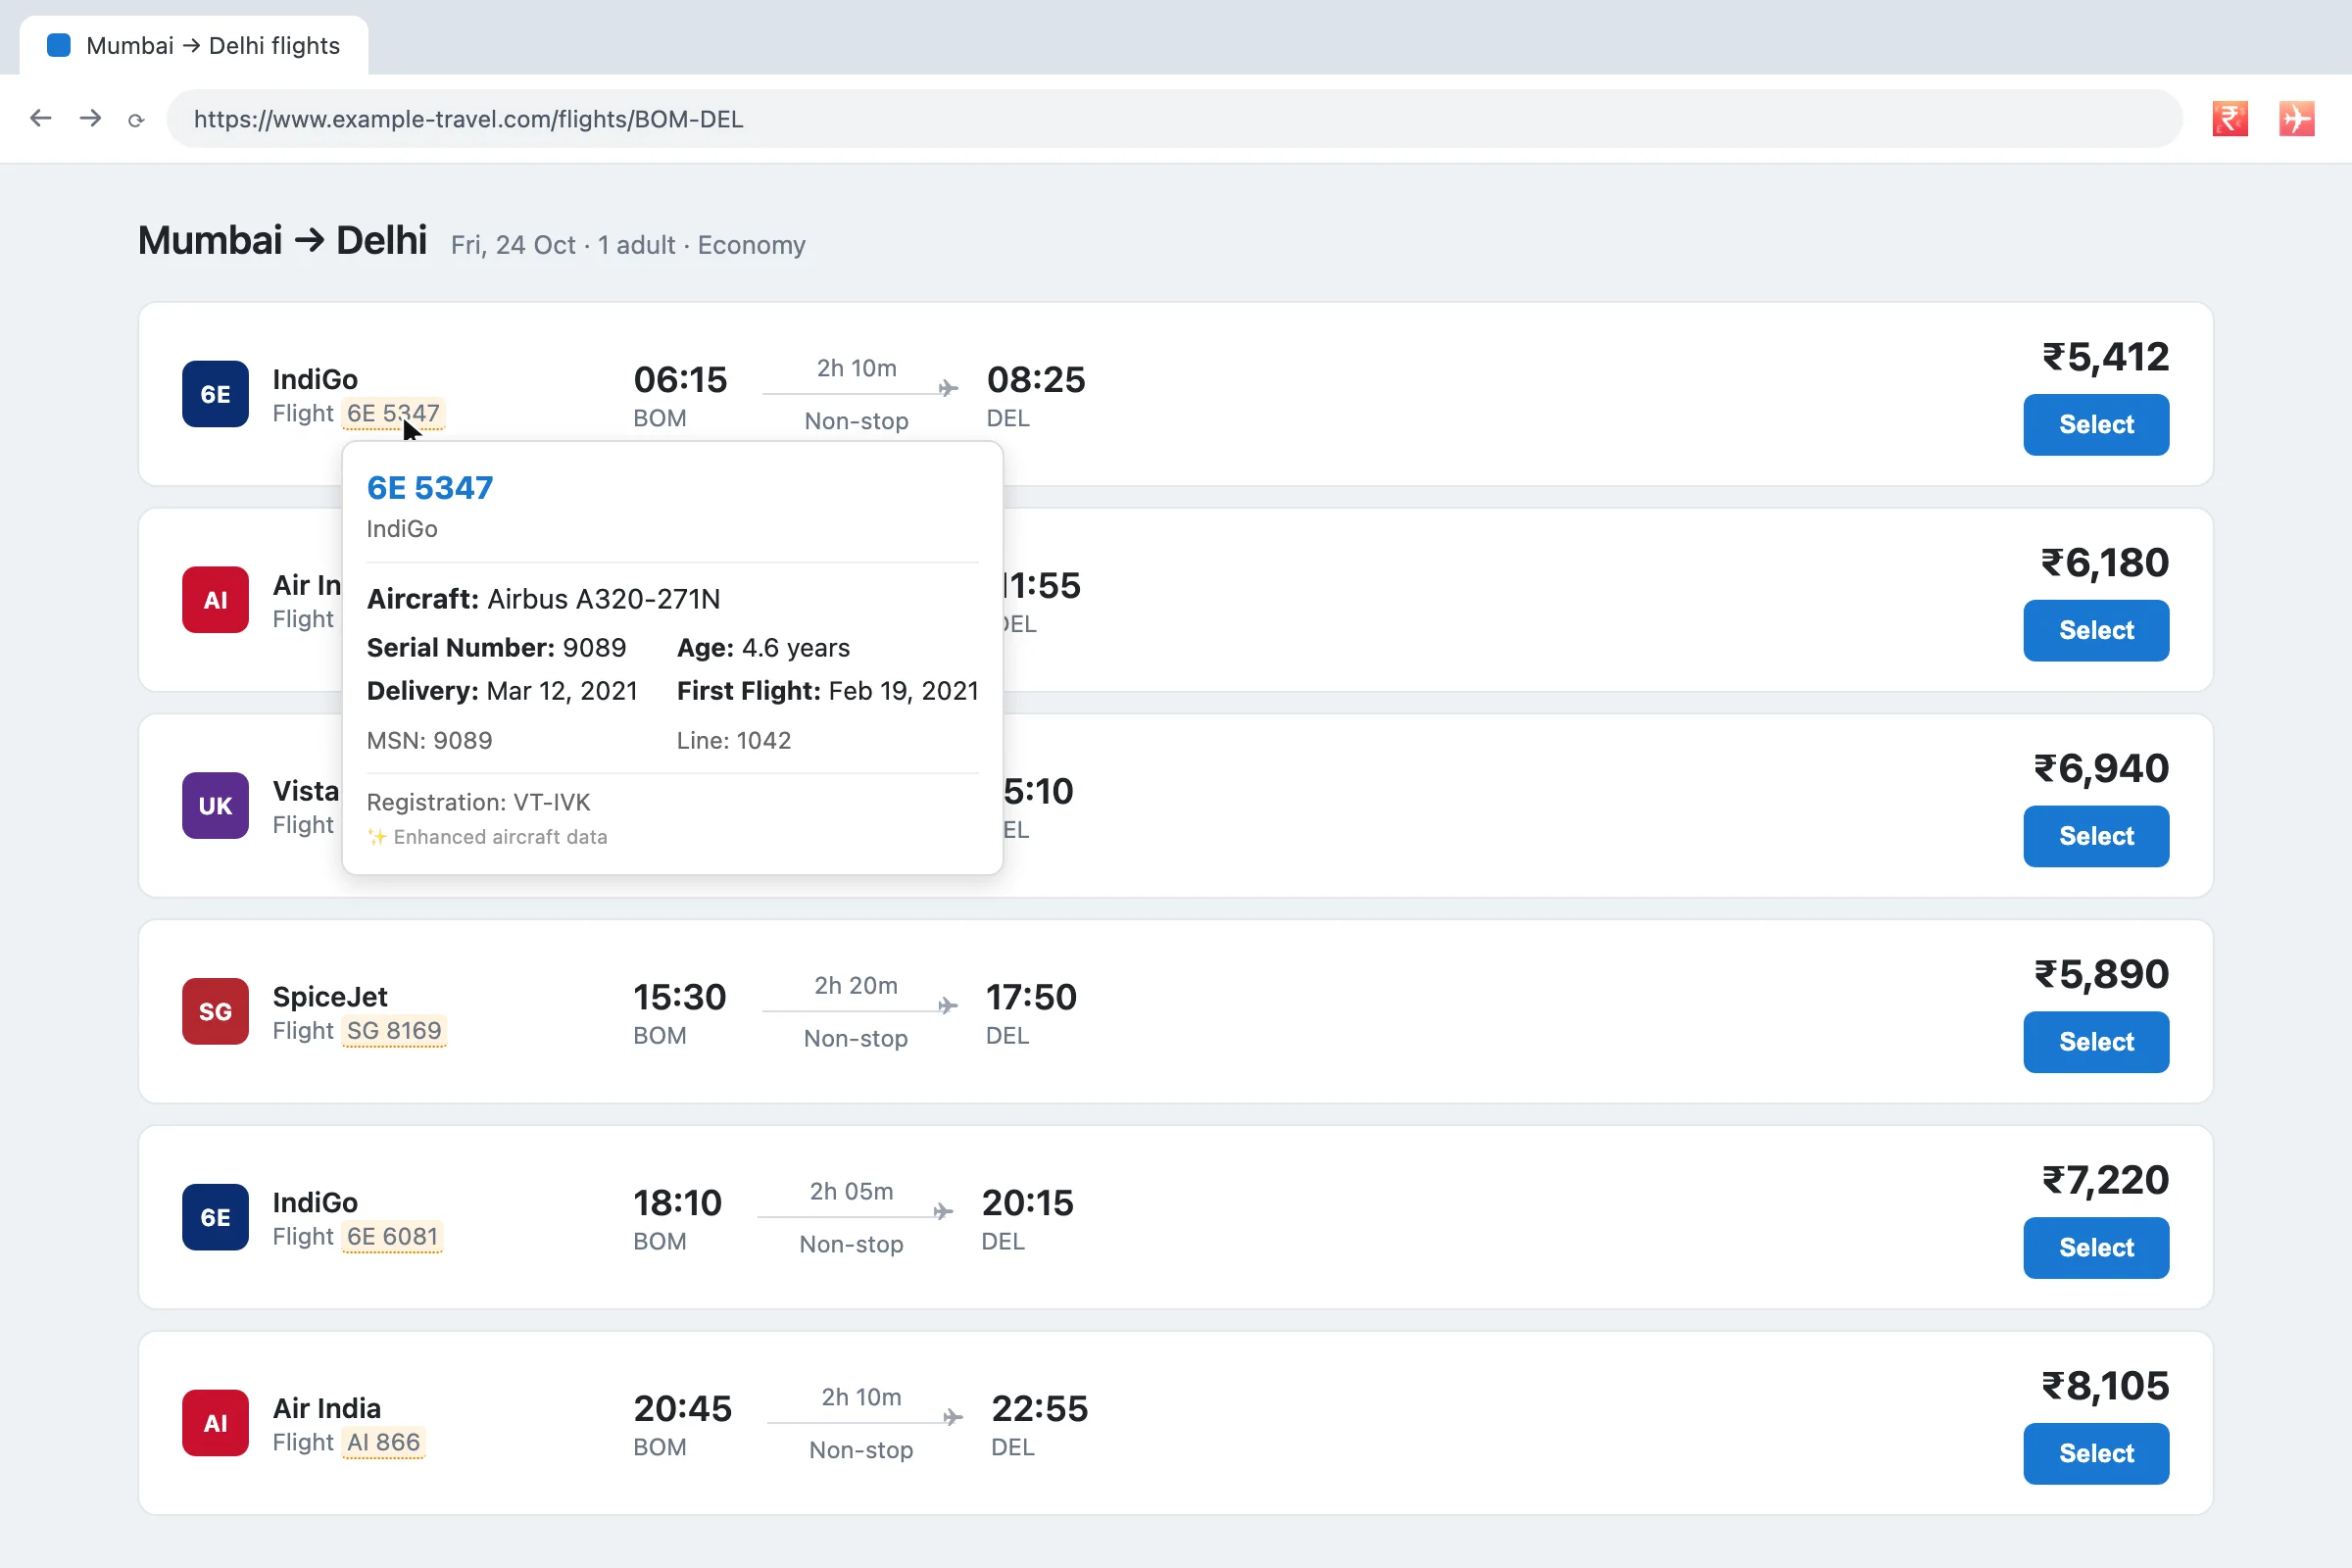Click 15:30 departure time of SpiceJet
This screenshot has width=2352, height=1568.
pyautogui.click(x=680, y=997)
